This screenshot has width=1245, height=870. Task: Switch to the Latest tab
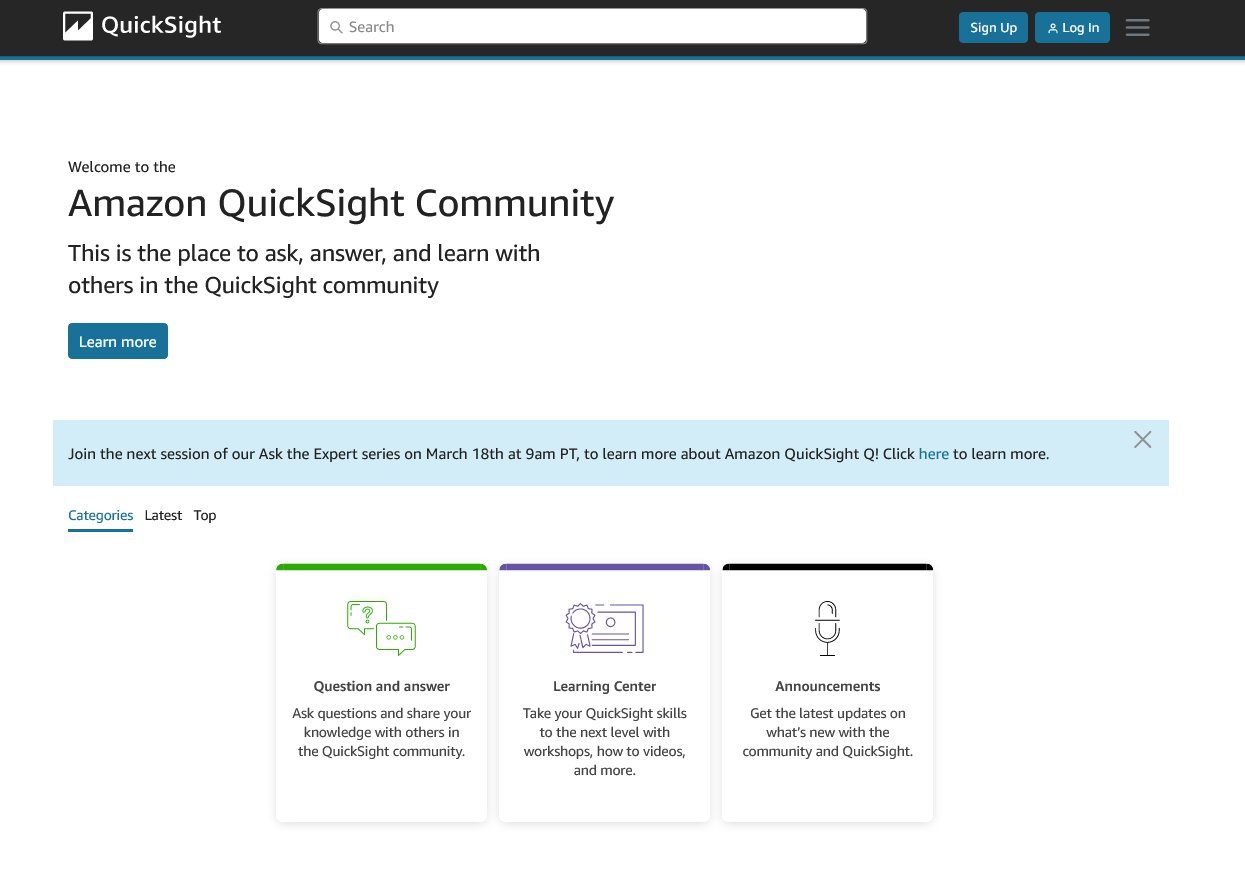[163, 516]
